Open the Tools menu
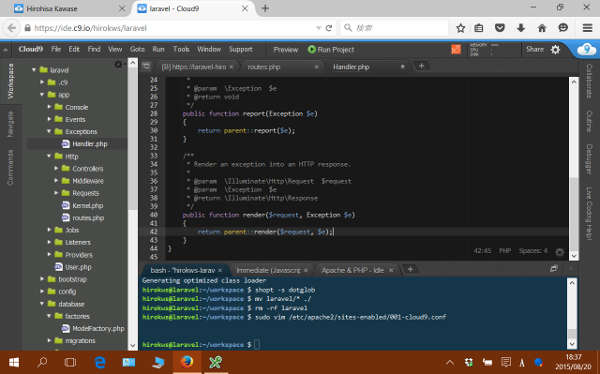 pyautogui.click(x=181, y=49)
